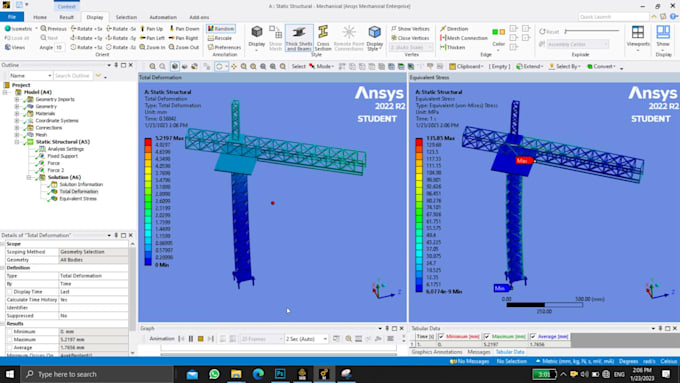
Task: Click Previous view button
Action: 53,29
